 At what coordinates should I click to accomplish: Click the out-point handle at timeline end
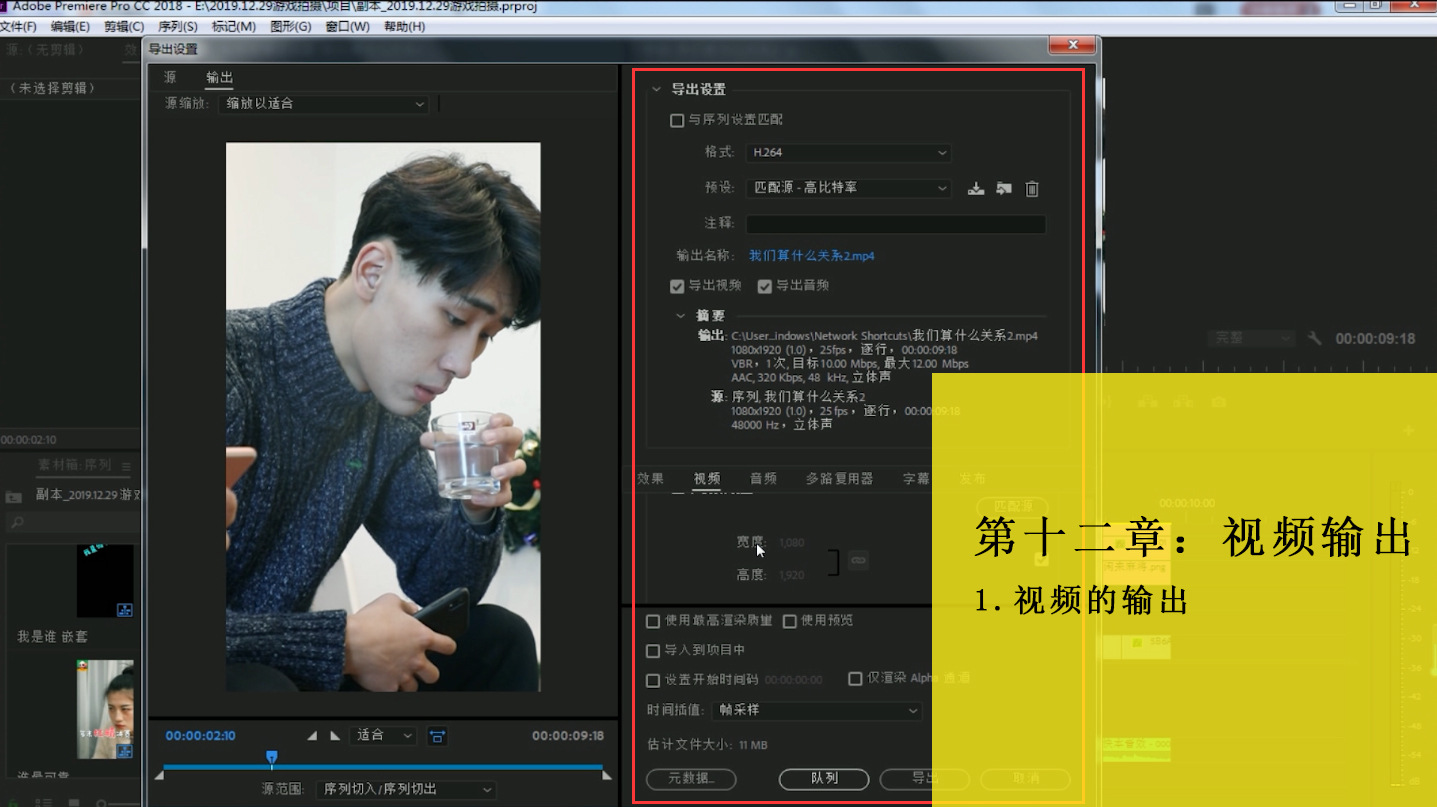tap(607, 775)
